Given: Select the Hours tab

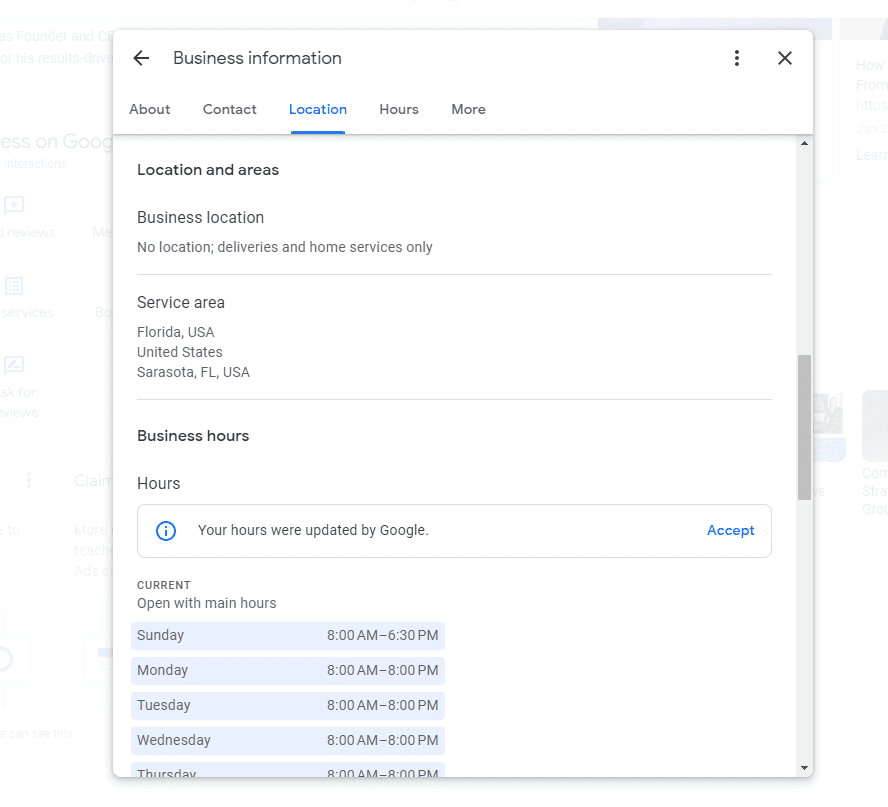Looking at the screenshot, I should 399,109.
